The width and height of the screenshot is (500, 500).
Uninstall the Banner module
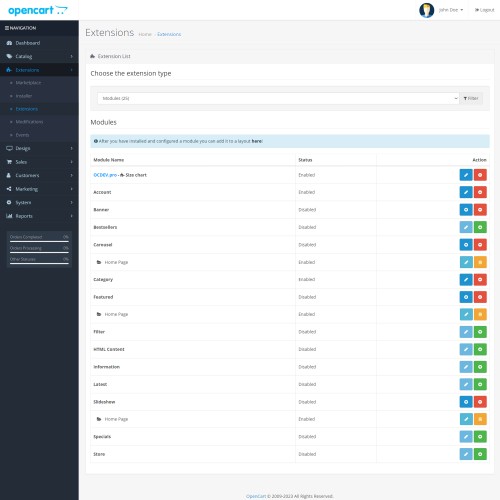coord(480,210)
